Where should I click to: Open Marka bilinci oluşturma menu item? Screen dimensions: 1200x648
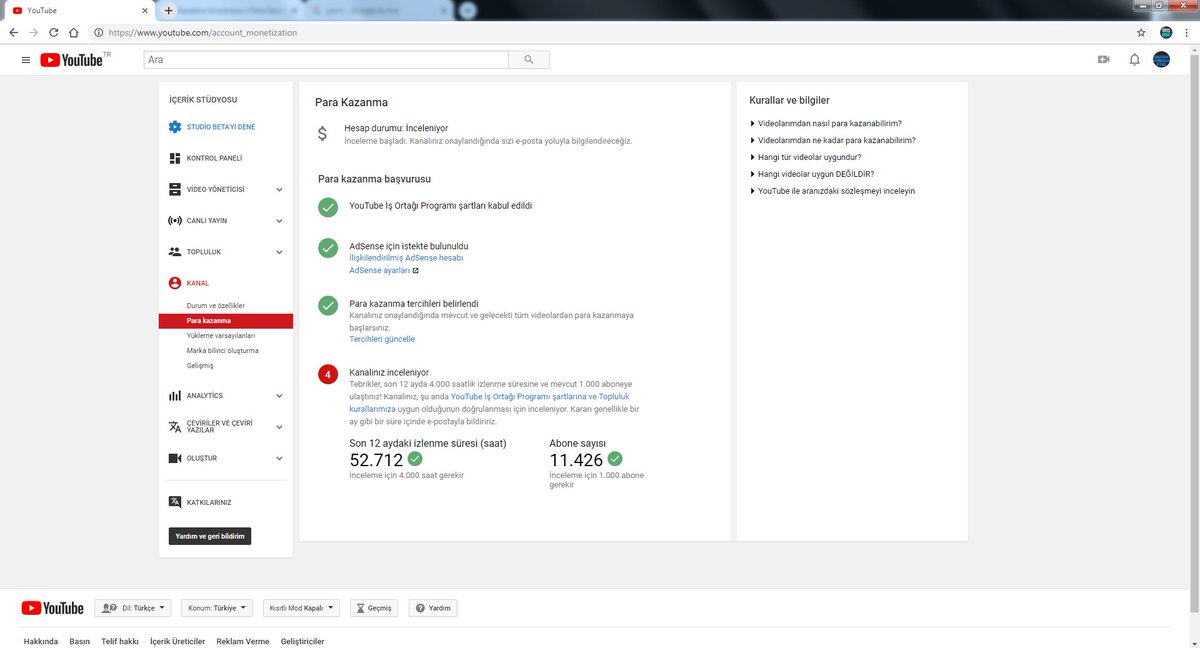click(225, 351)
